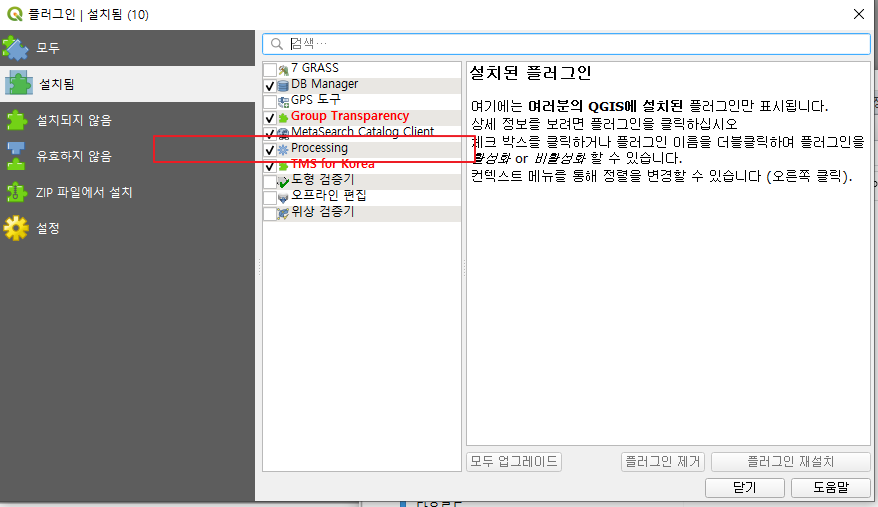Select the 위상 검증기 list row

point(362,212)
